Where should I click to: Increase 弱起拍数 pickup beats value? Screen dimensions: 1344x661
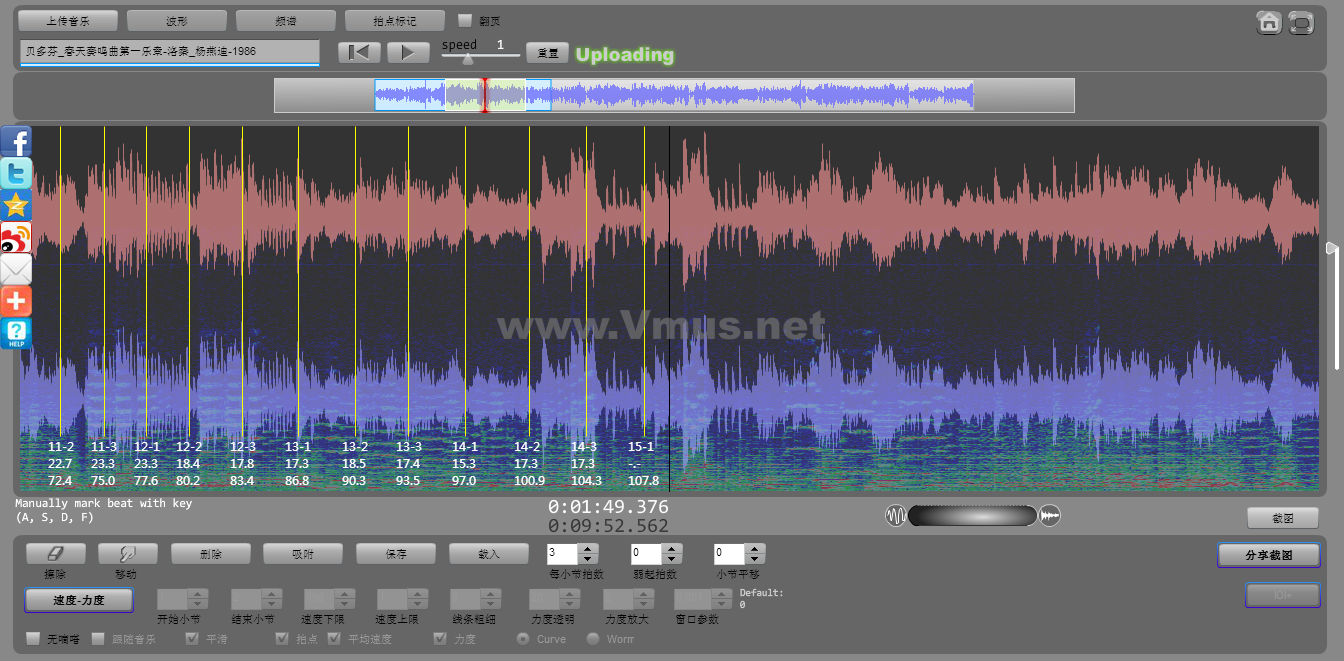672,549
